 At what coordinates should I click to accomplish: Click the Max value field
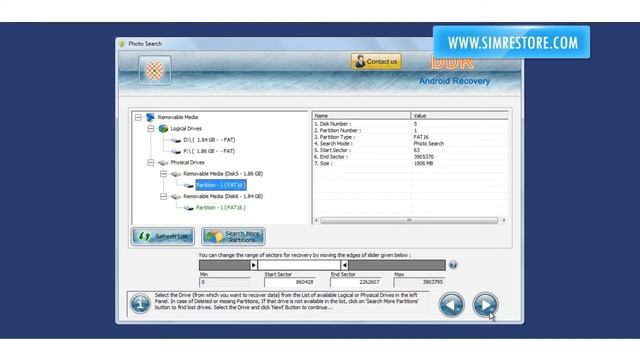pyautogui.click(x=420, y=282)
